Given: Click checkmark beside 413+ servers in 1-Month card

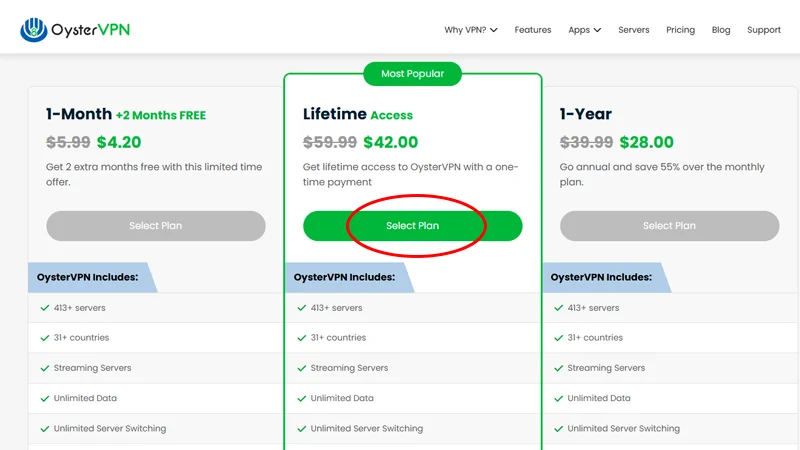Looking at the screenshot, I should tap(45, 308).
